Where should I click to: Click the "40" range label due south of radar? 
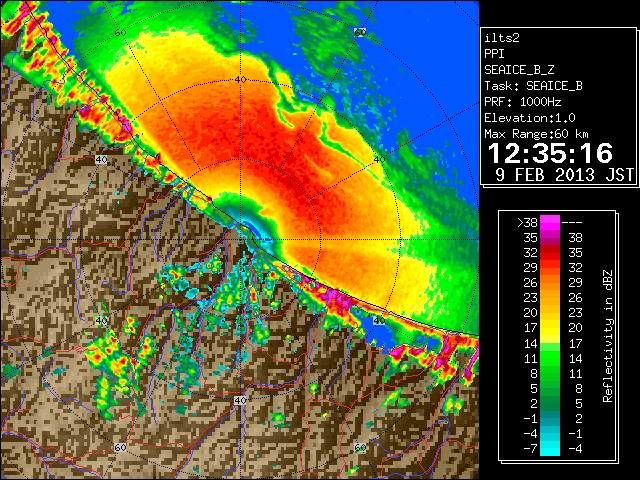point(240,400)
